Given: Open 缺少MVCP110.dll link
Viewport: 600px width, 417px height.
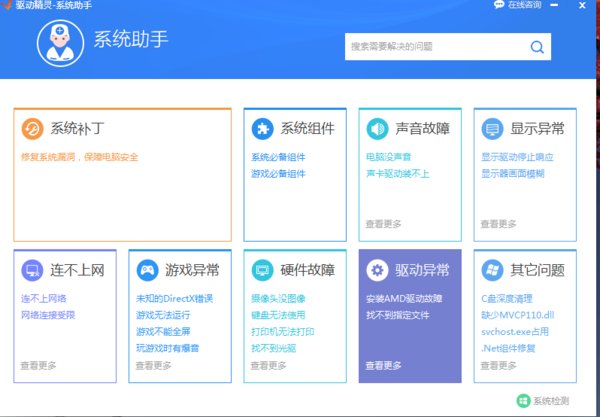Looking at the screenshot, I should click(518, 315).
